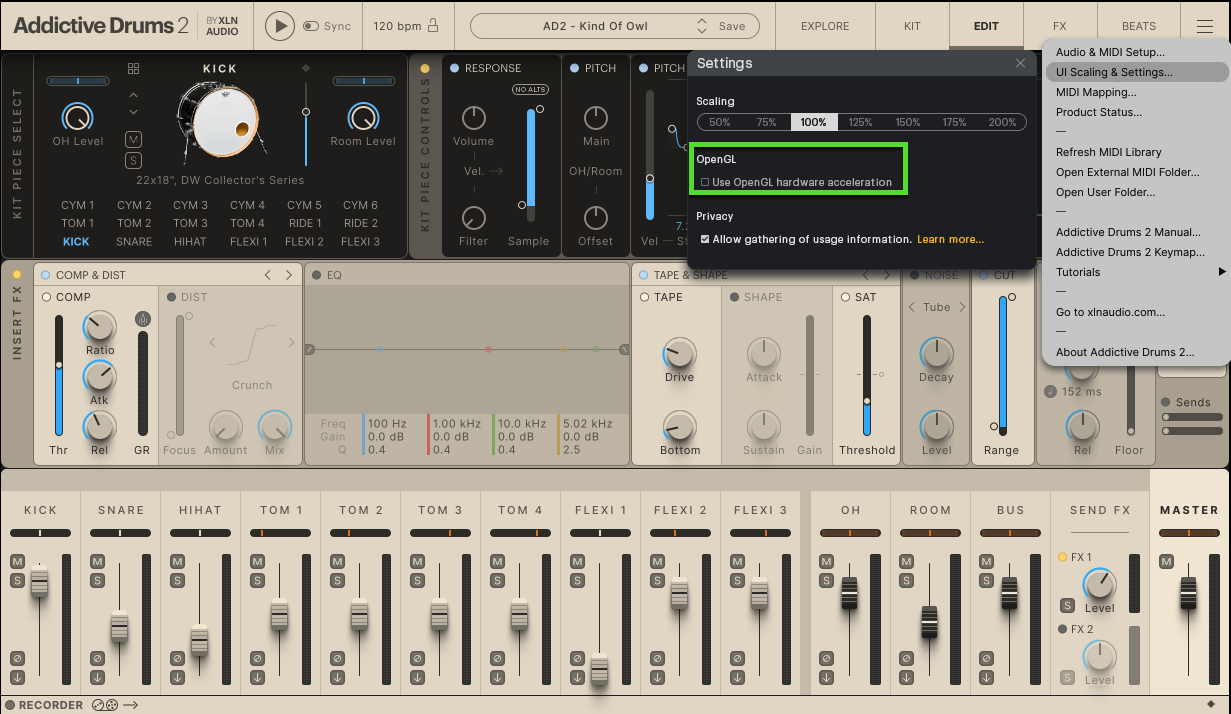Image resolution: width=1231 pixels, height=714 pixels.
Task: Mute the TOM 3 mixer channel
Action: 417,563
